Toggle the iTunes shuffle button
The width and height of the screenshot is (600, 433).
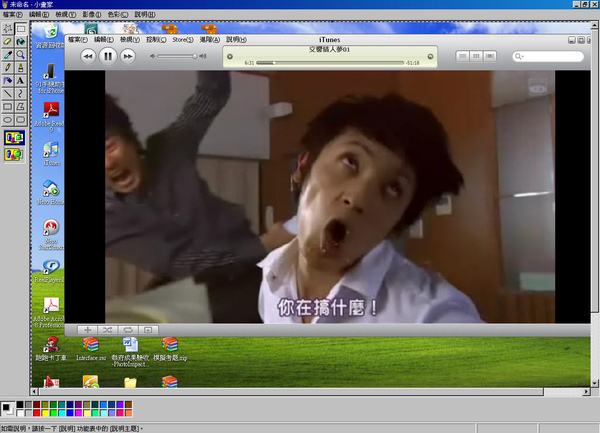[x=108, y=330]
